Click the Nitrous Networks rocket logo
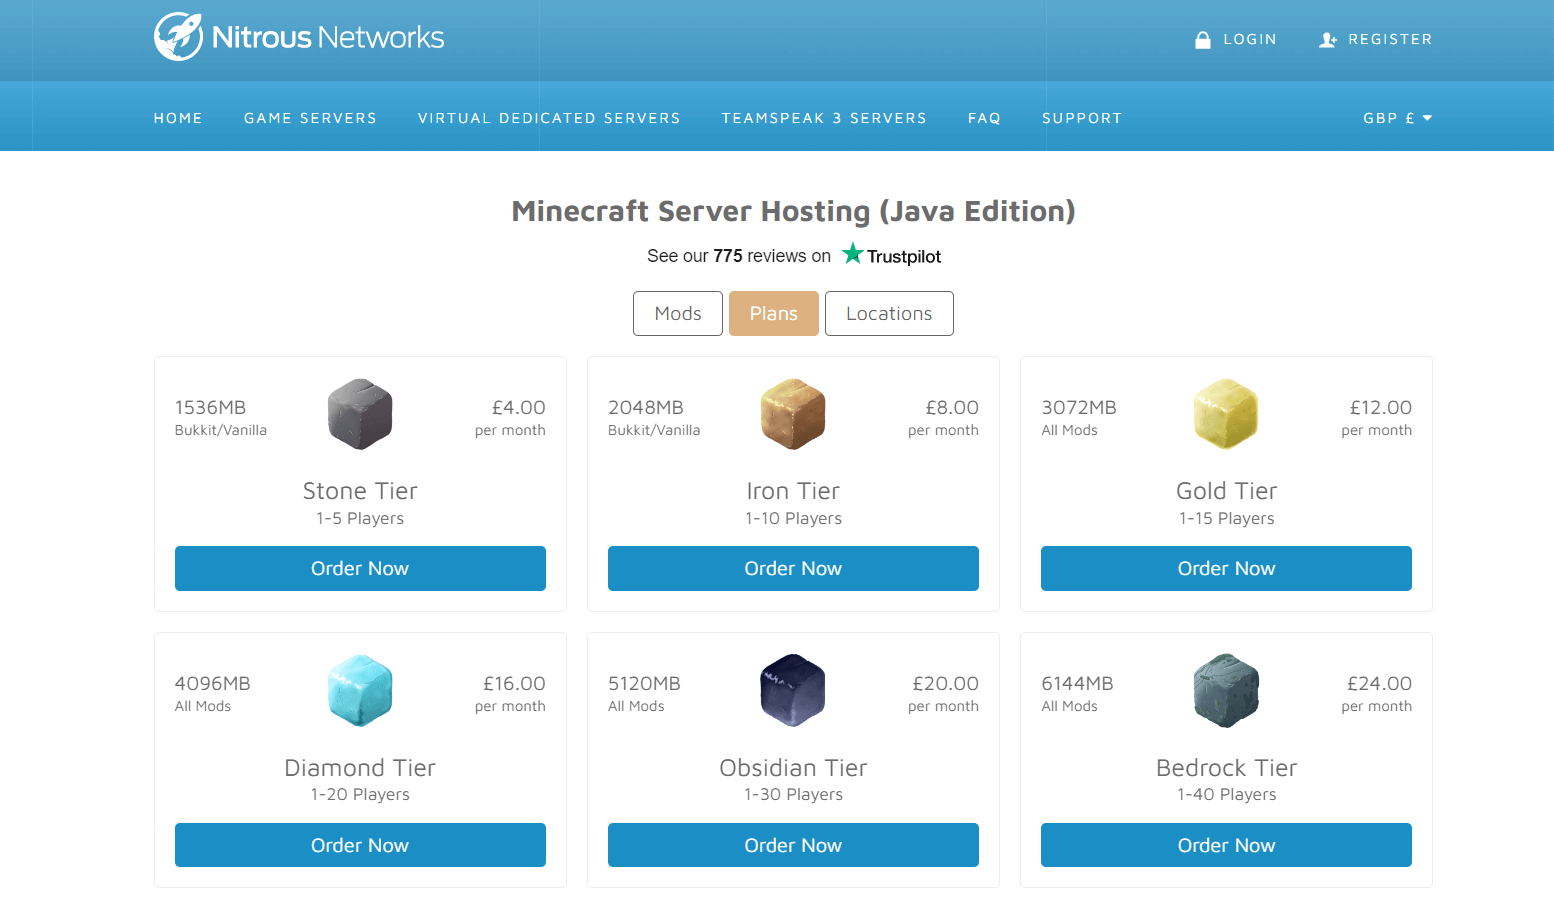Viewport: 1554px width, 903px height. pos(179,37)
